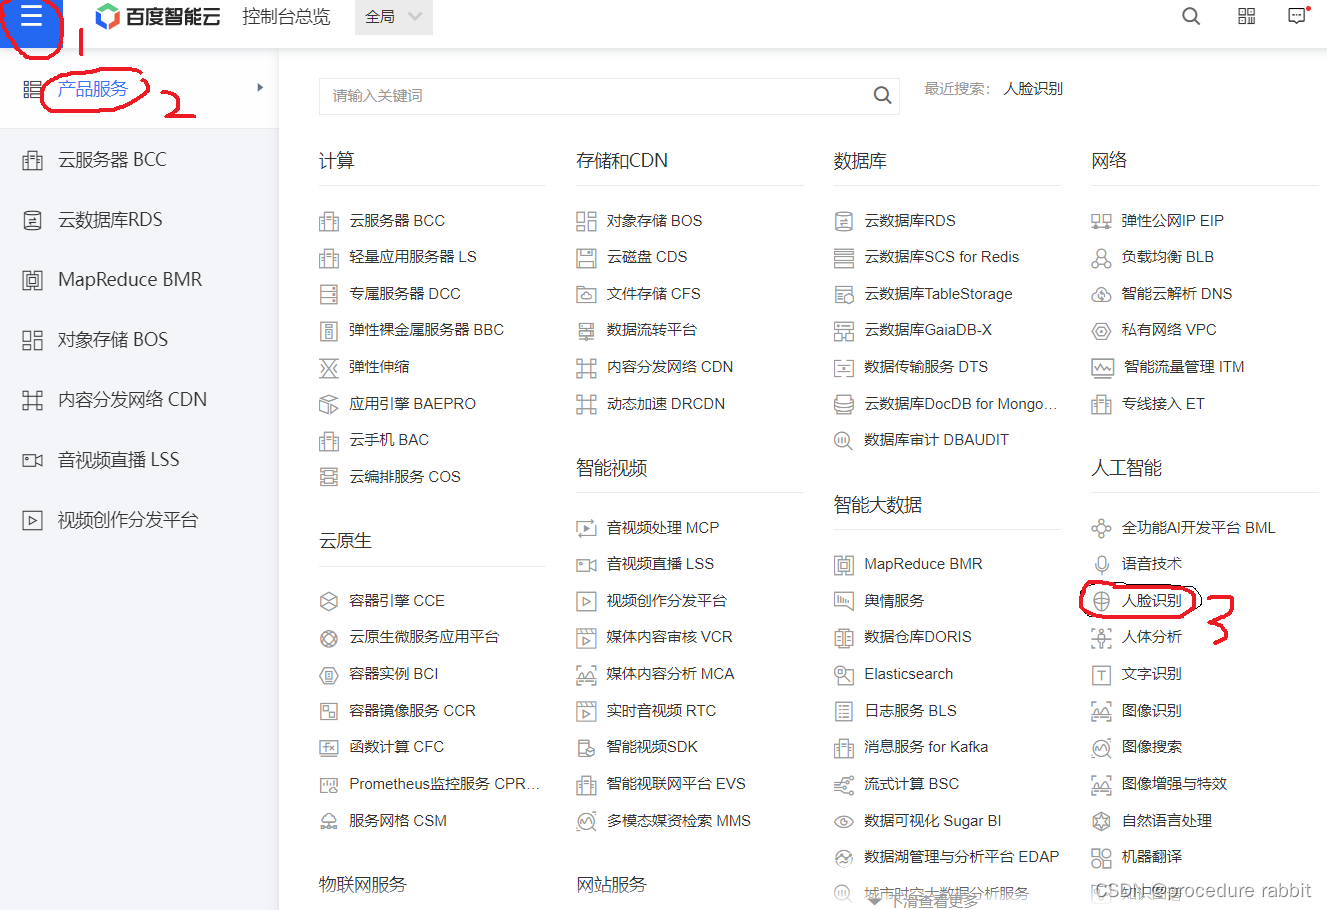Open 人体分析 under 人工智能

1151,637
